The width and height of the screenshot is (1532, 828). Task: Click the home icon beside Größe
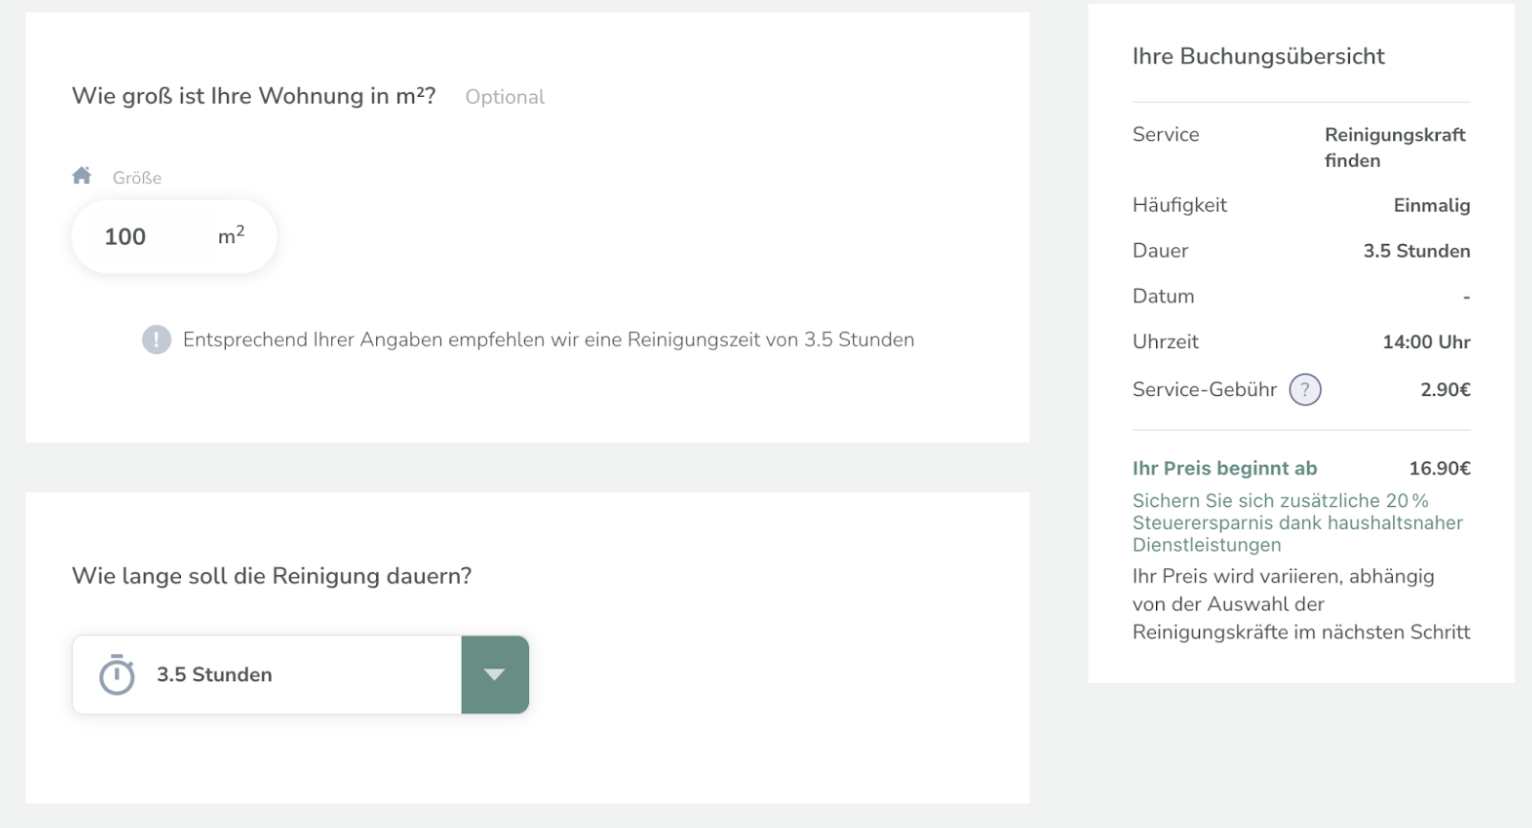point(82,176)
